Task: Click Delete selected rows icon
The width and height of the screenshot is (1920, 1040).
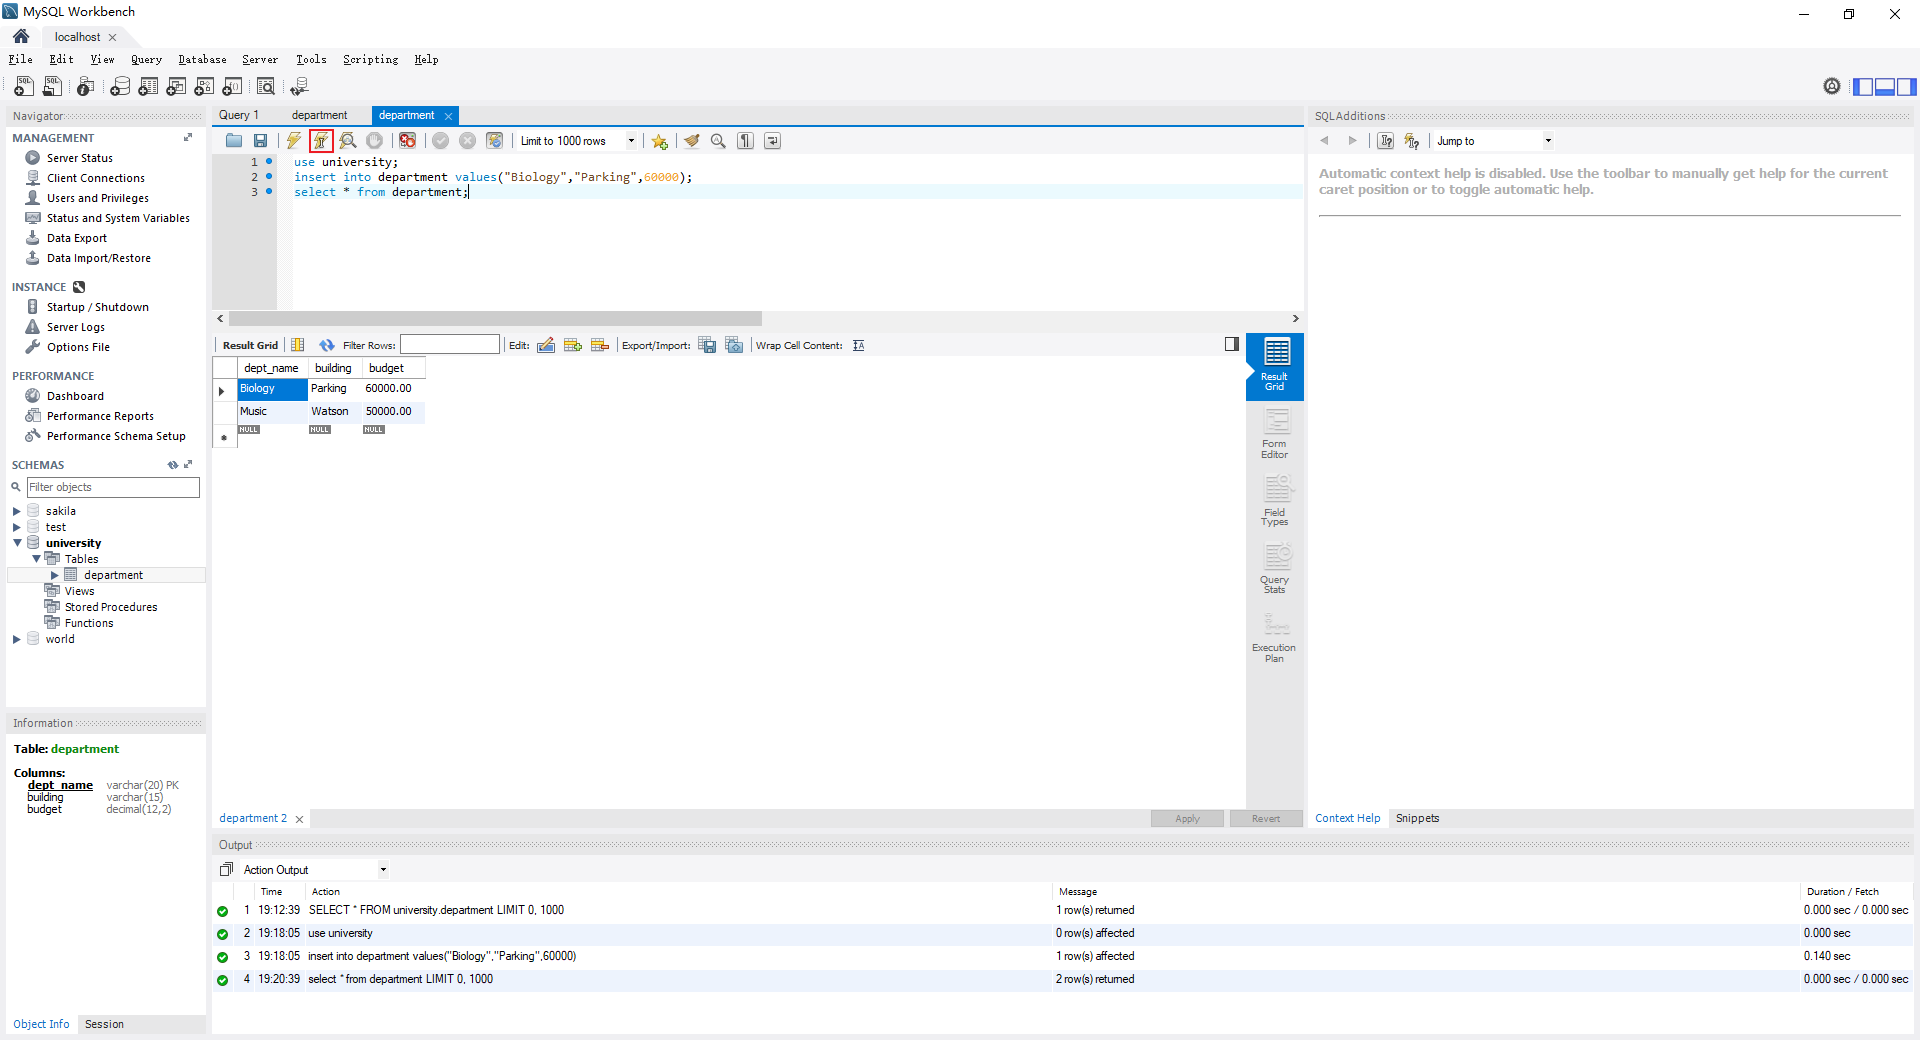Action: (600, 345)
